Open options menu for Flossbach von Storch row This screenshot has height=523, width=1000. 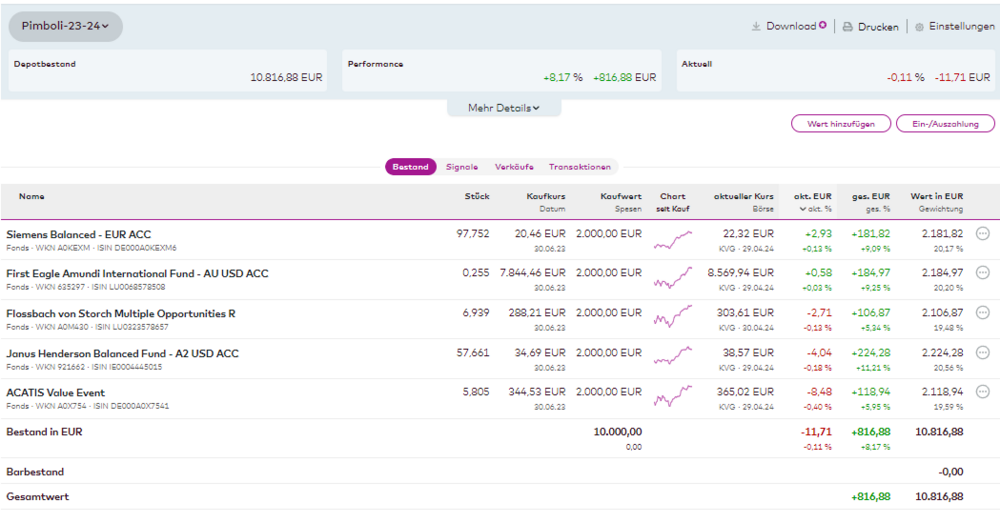click(982, 313)
